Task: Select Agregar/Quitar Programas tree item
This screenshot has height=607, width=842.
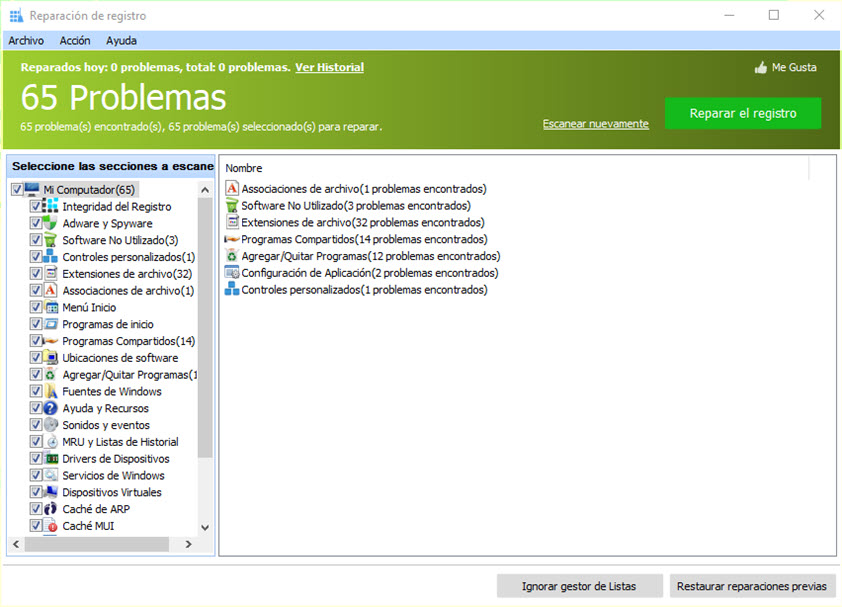Action: [x=129, y=374]
